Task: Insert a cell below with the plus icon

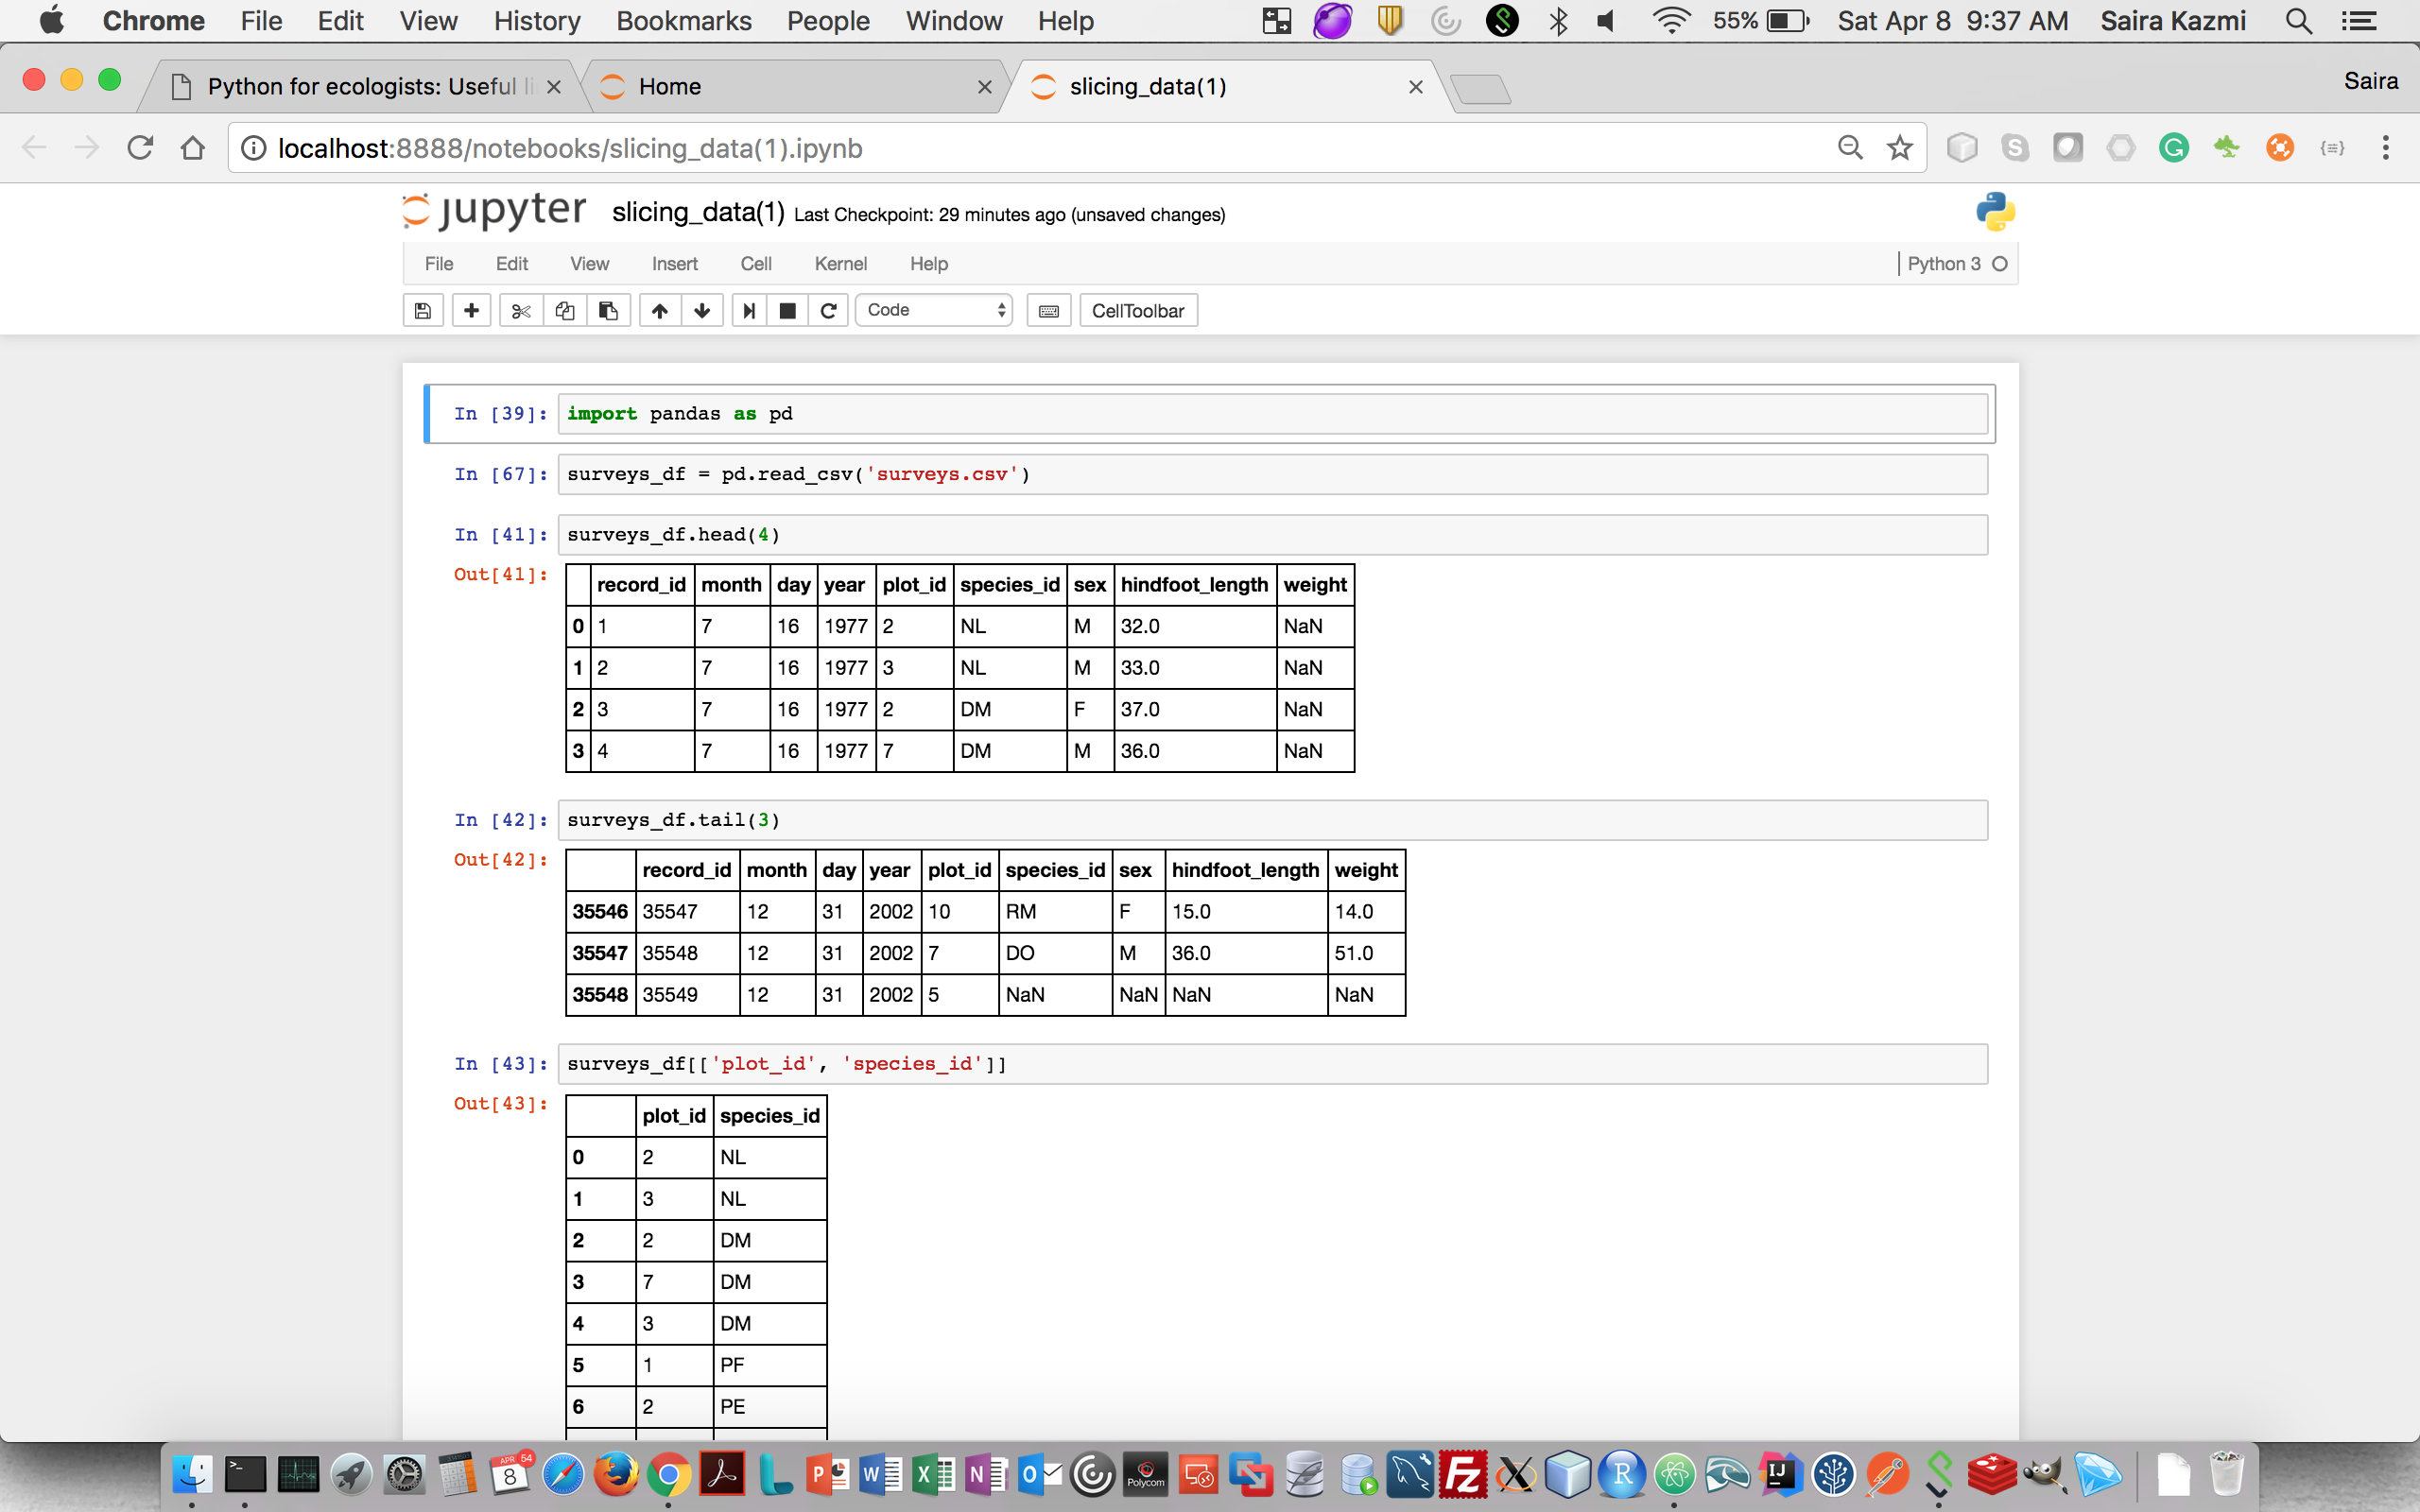Action: pyautogui.click(x=471, y=311)
